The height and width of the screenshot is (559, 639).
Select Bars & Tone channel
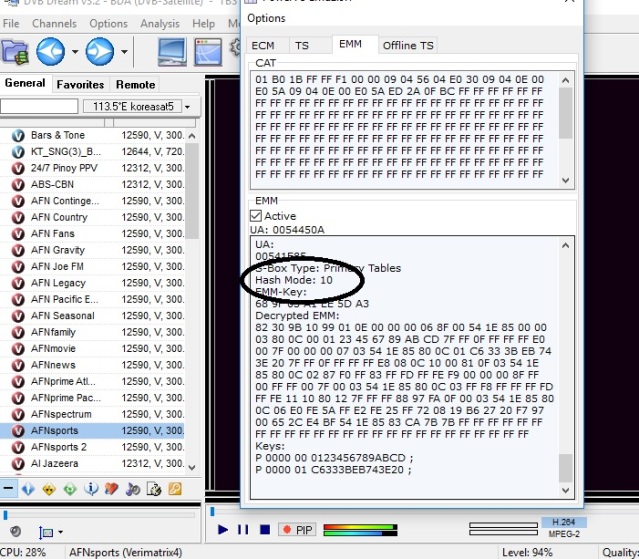[x=93, y=135]
